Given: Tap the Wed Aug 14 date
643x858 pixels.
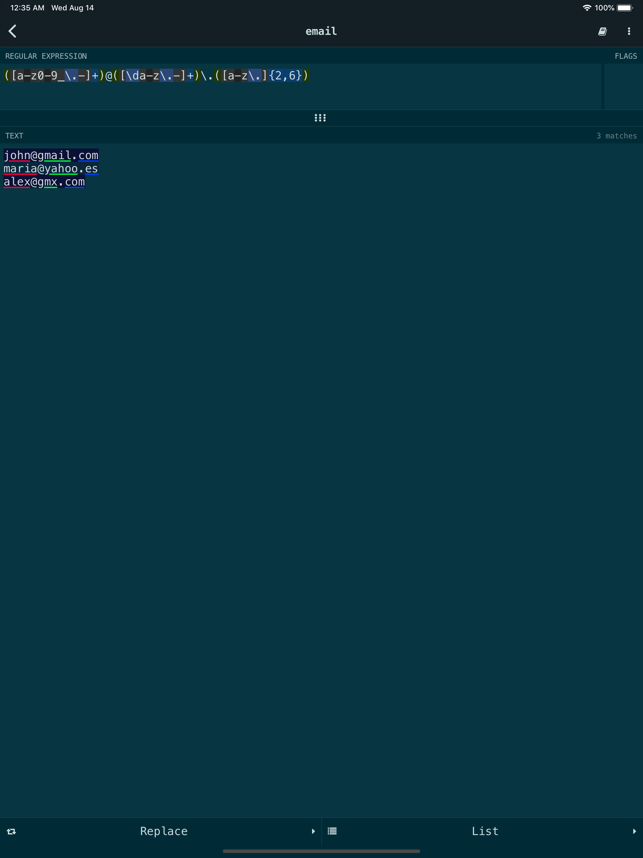Looking at the screenshot, I should coord(73,8).
